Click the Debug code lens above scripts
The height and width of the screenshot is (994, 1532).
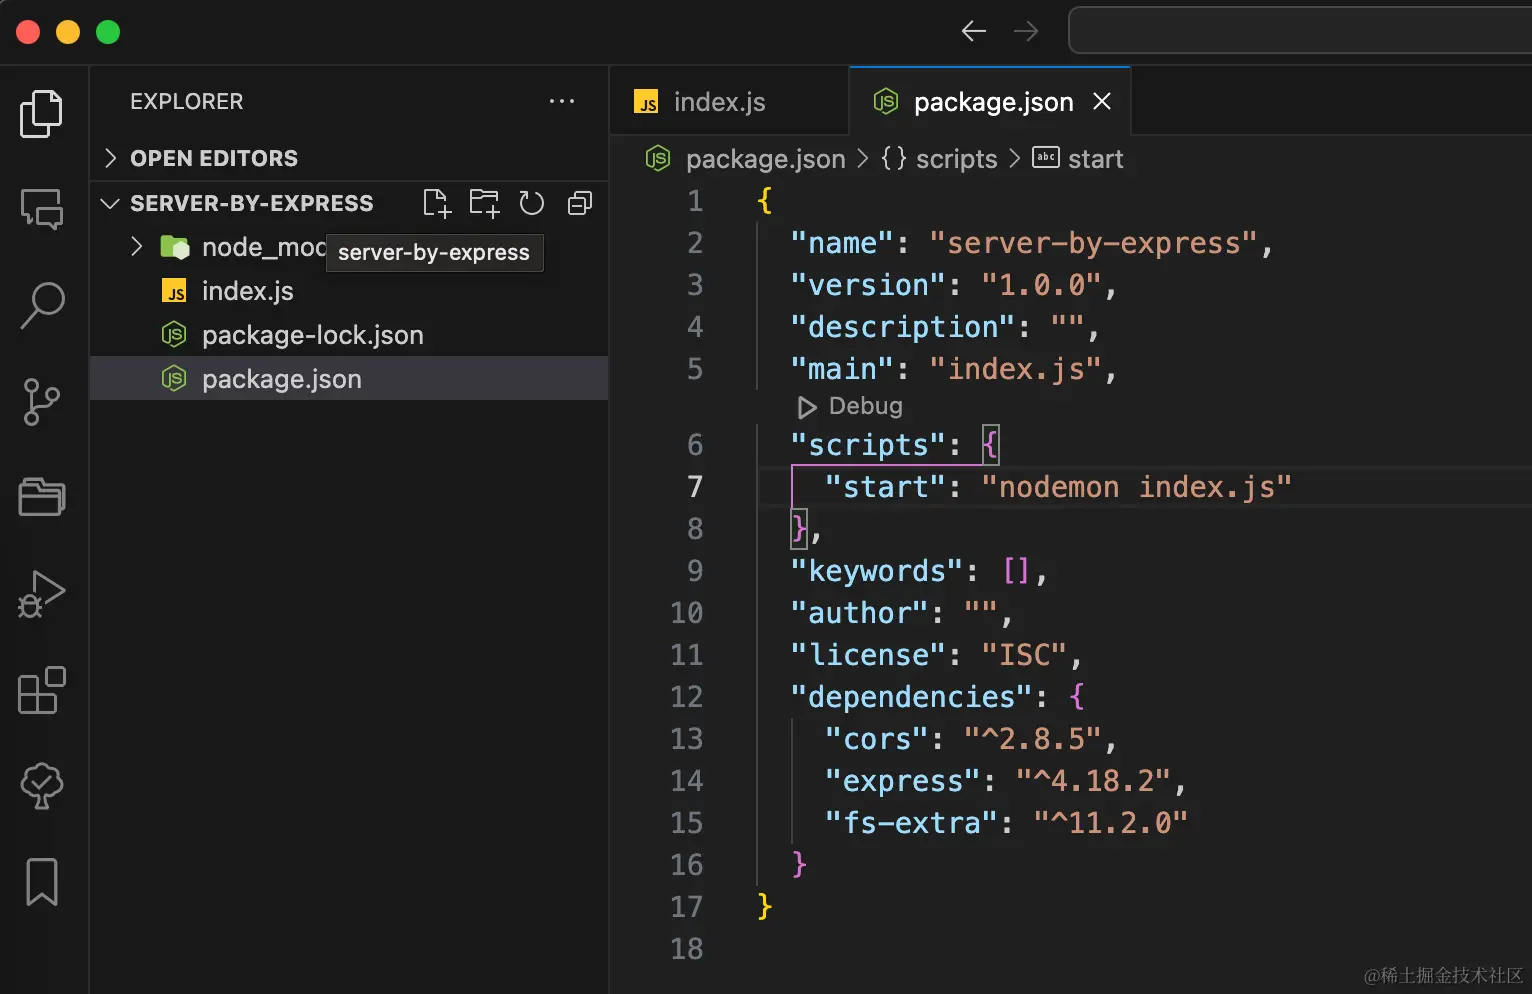point(851,406)
